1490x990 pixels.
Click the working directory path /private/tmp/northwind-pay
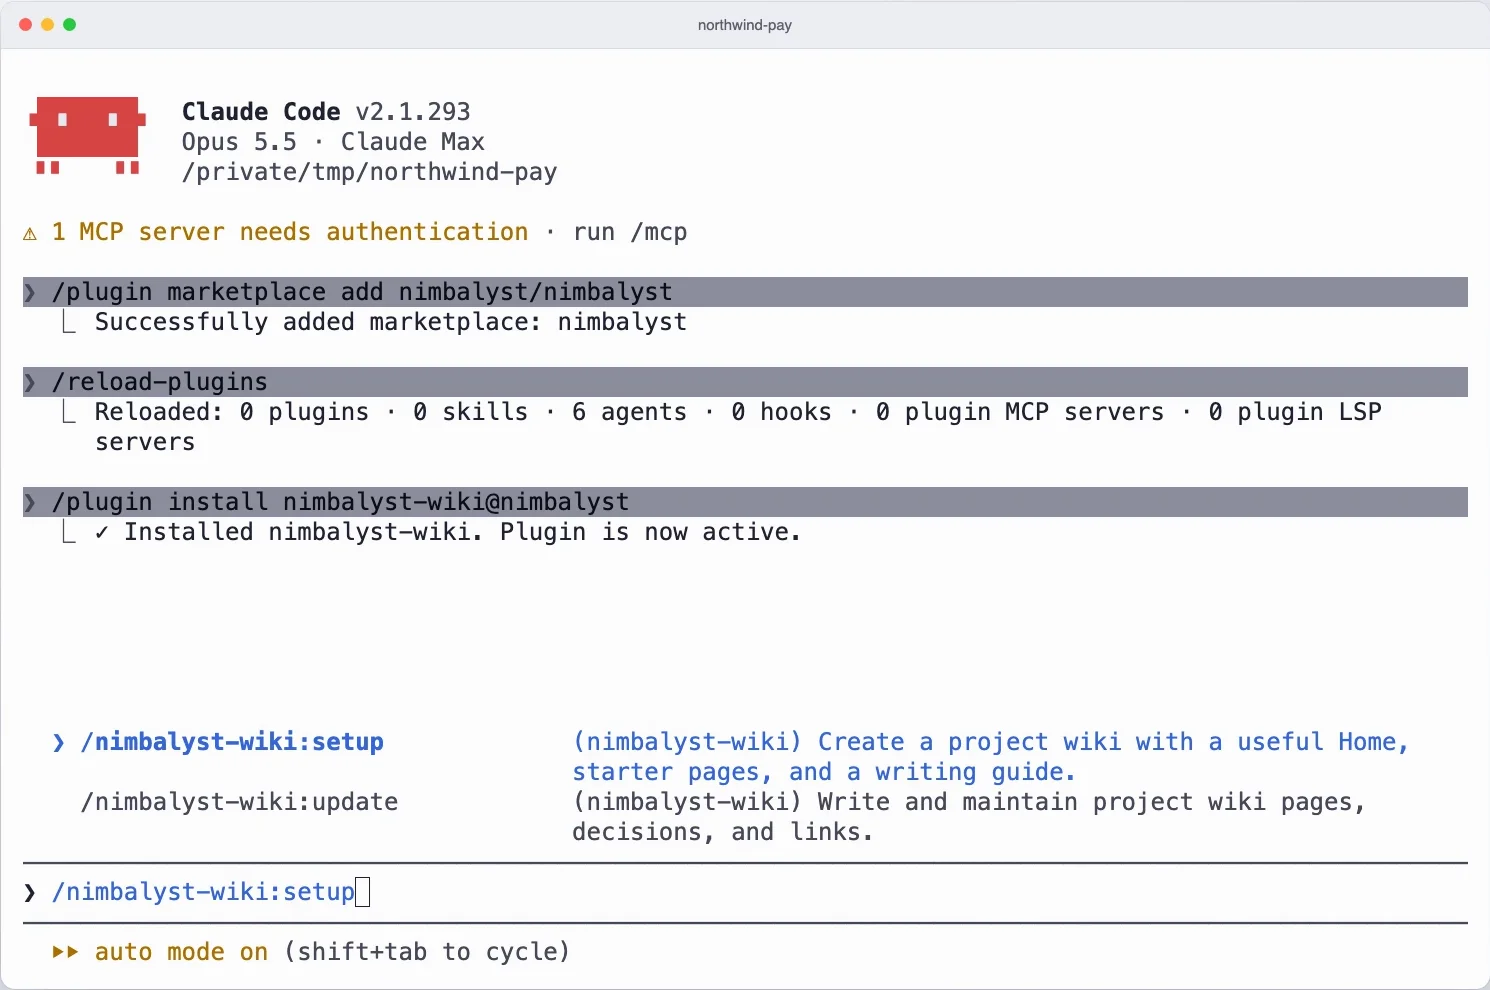coord(369,172)
